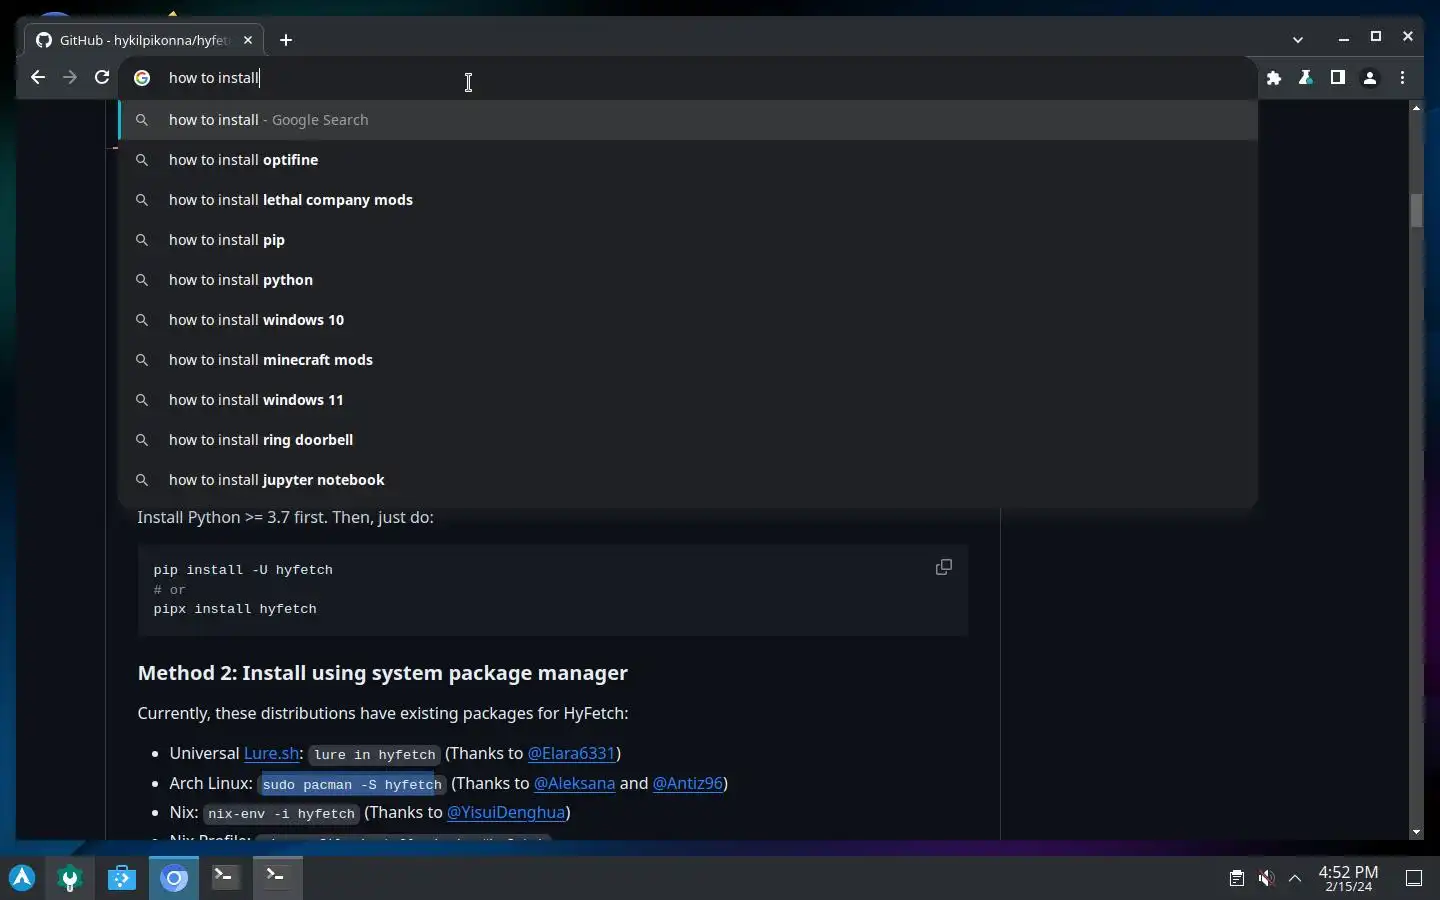Open the clock showing 4:52 PM
The image size is (1440, 900).
1348,878
